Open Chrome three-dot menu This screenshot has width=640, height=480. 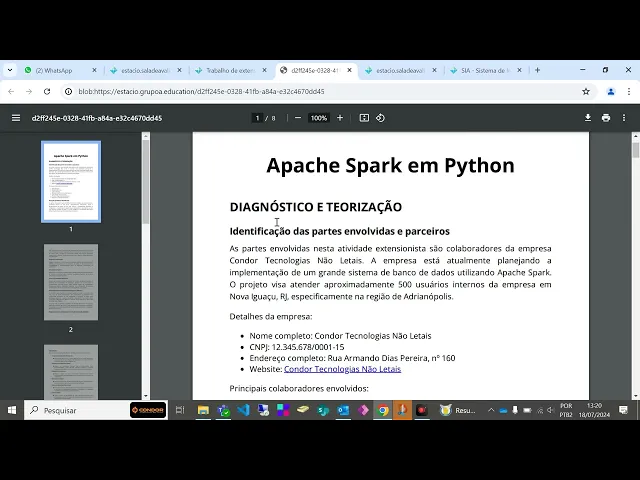click(x=629, y=91)
